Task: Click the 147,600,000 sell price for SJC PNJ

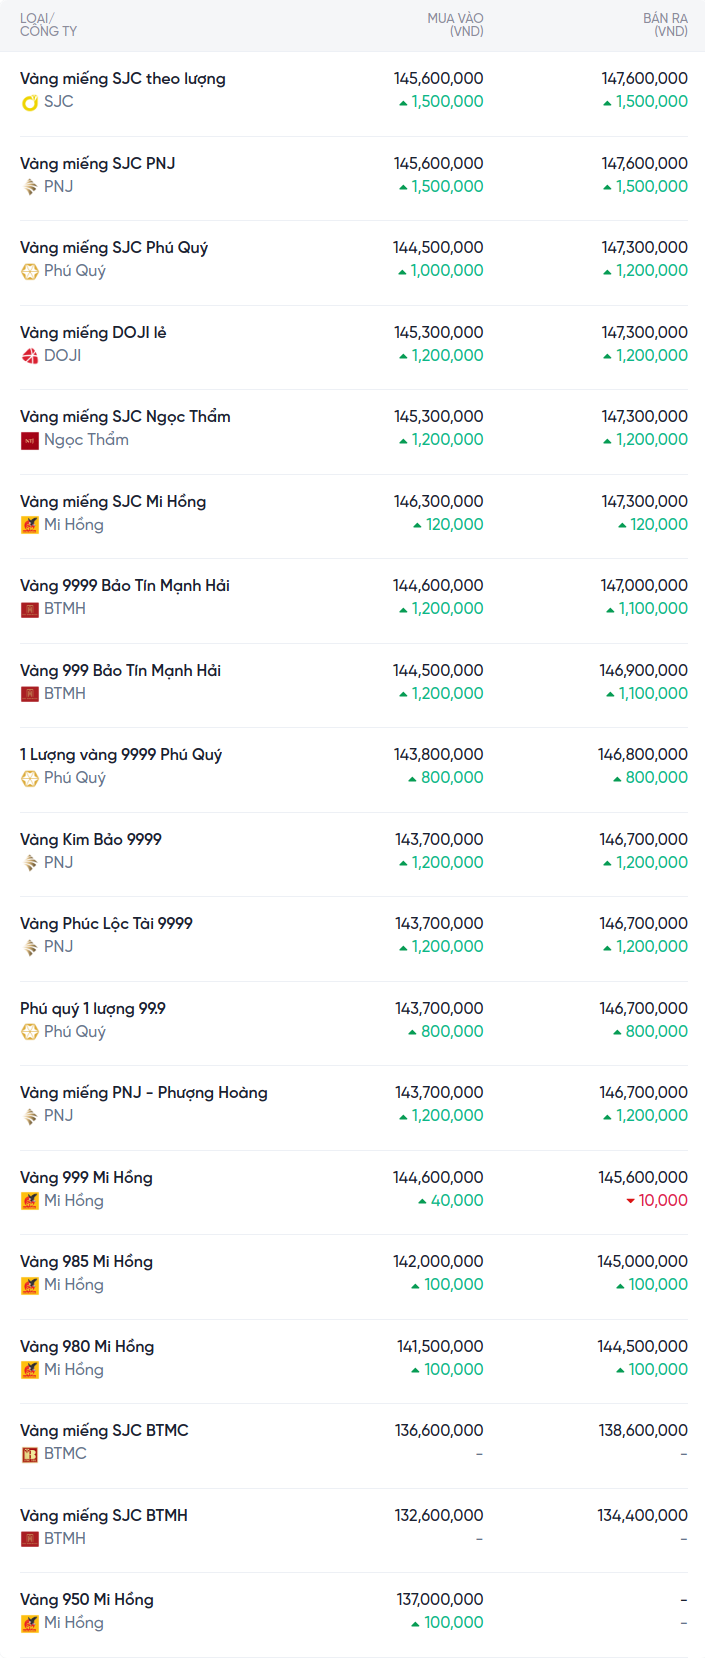Action: point(644,164)
